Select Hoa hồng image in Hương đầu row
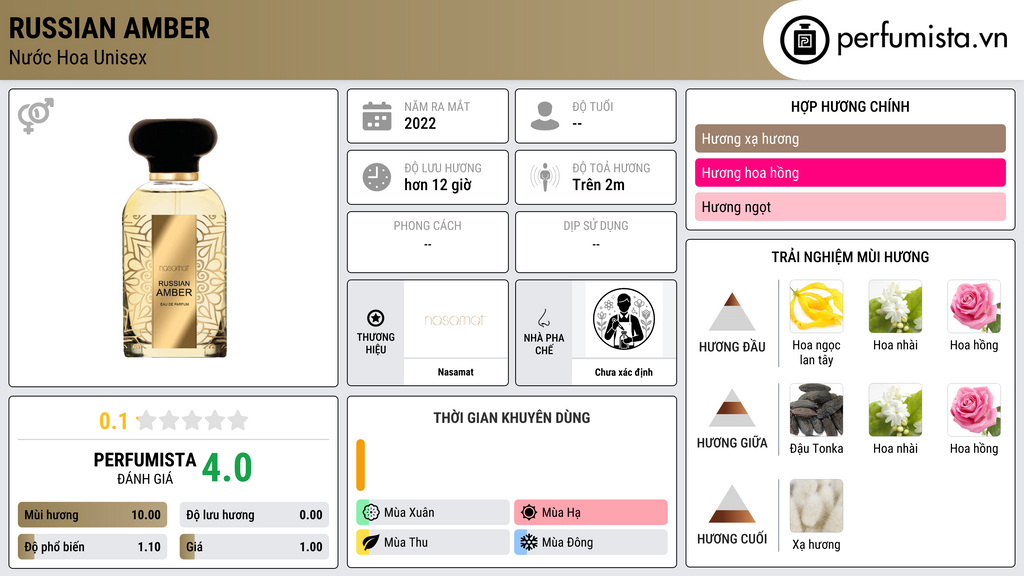This screenshot has height=576, width=1024. [x=974, y=306]
